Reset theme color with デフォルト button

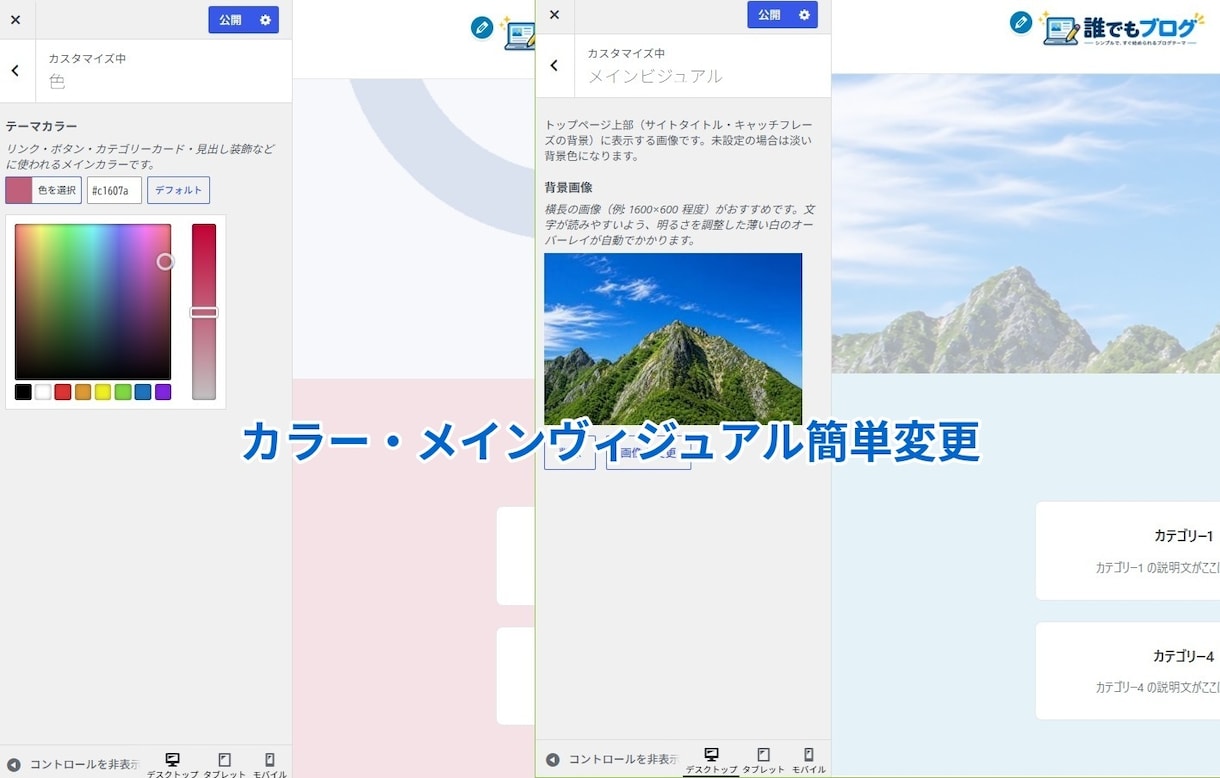(x=178, y=190)
